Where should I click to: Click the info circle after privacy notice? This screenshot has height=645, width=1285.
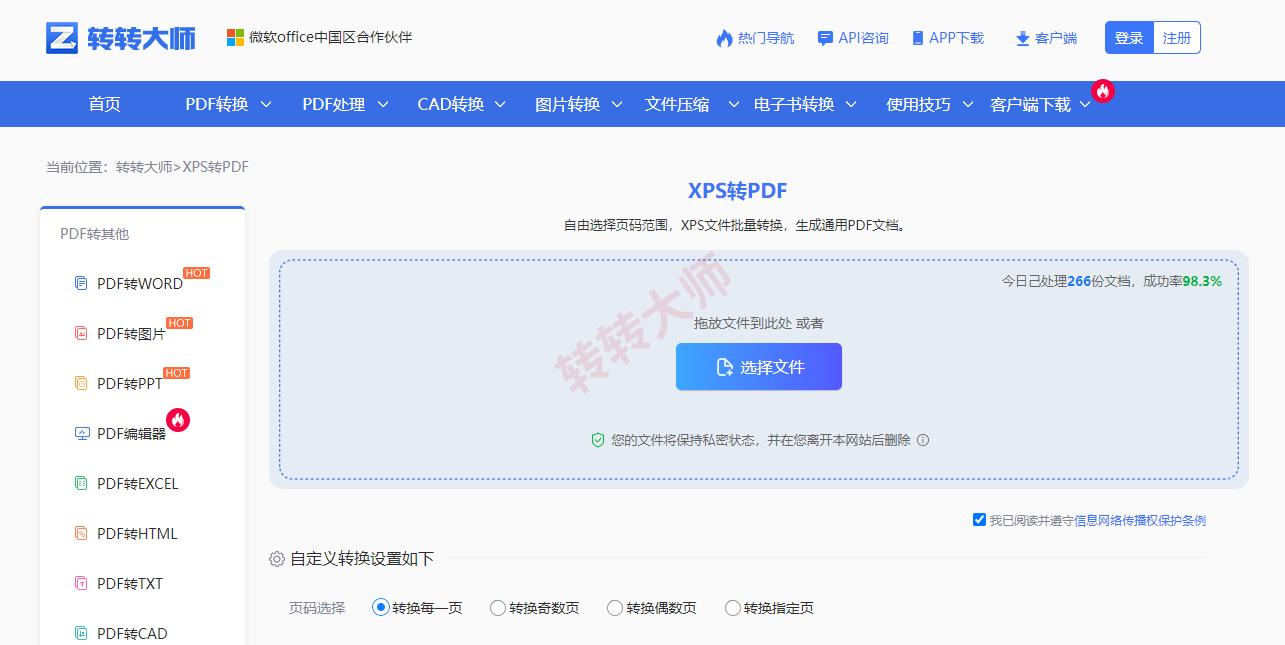click(x=923, y=440)
